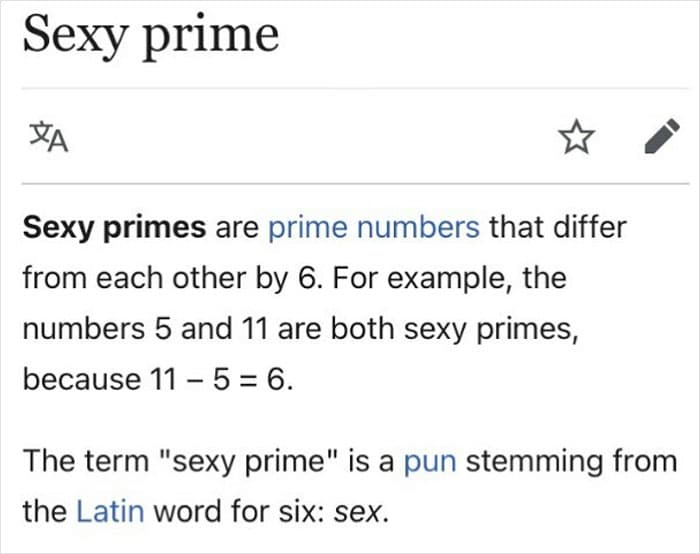The height and width of the screenshot is (554, 700).
Task: Star this article to watch it
Action: click(x=577, y=137)
